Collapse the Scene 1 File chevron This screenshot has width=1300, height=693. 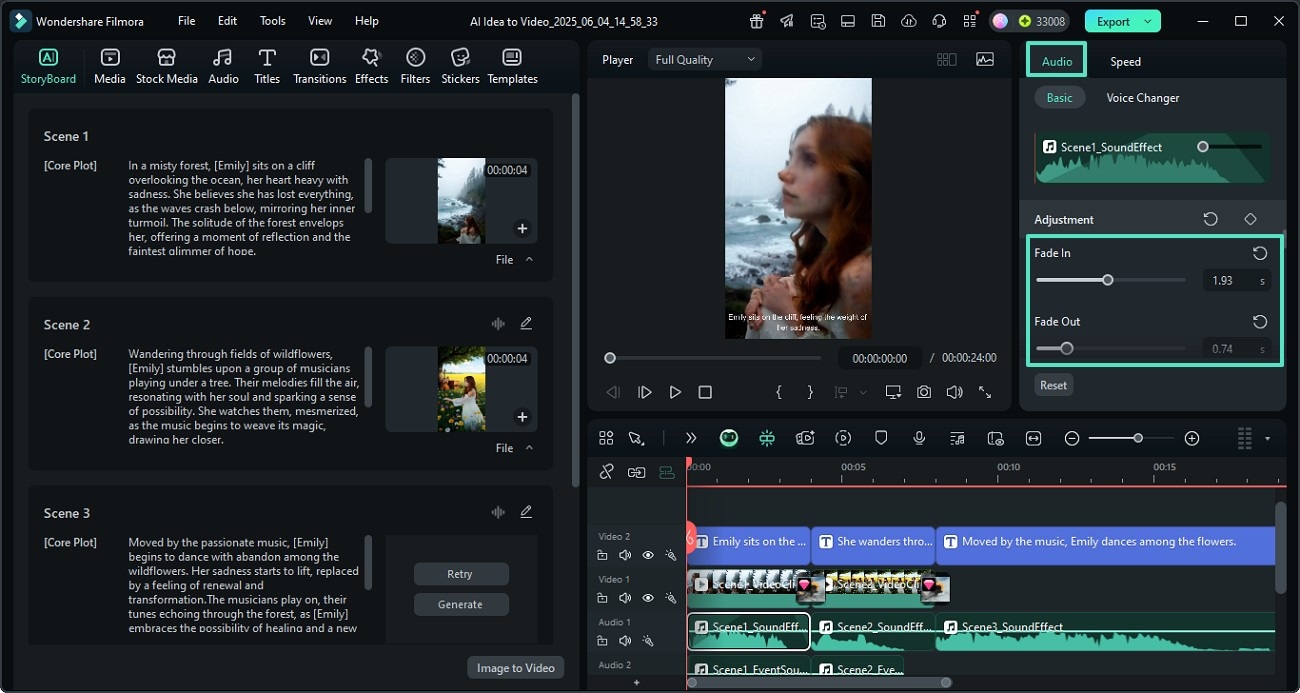pyautogui.click(x=529, y=259)
